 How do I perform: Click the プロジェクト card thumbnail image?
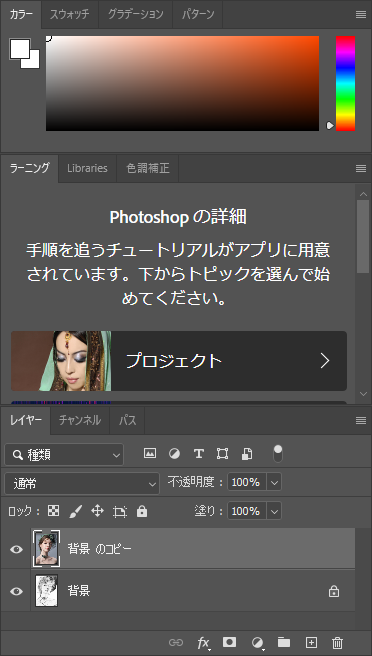coord(61,361)
